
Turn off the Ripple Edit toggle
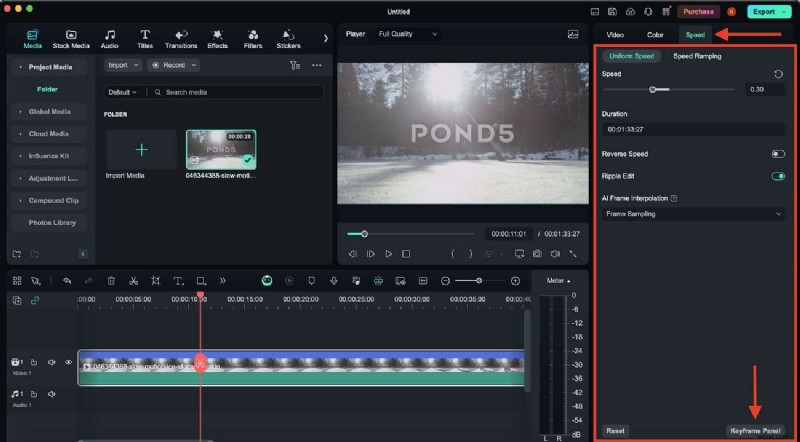(777, 176)
